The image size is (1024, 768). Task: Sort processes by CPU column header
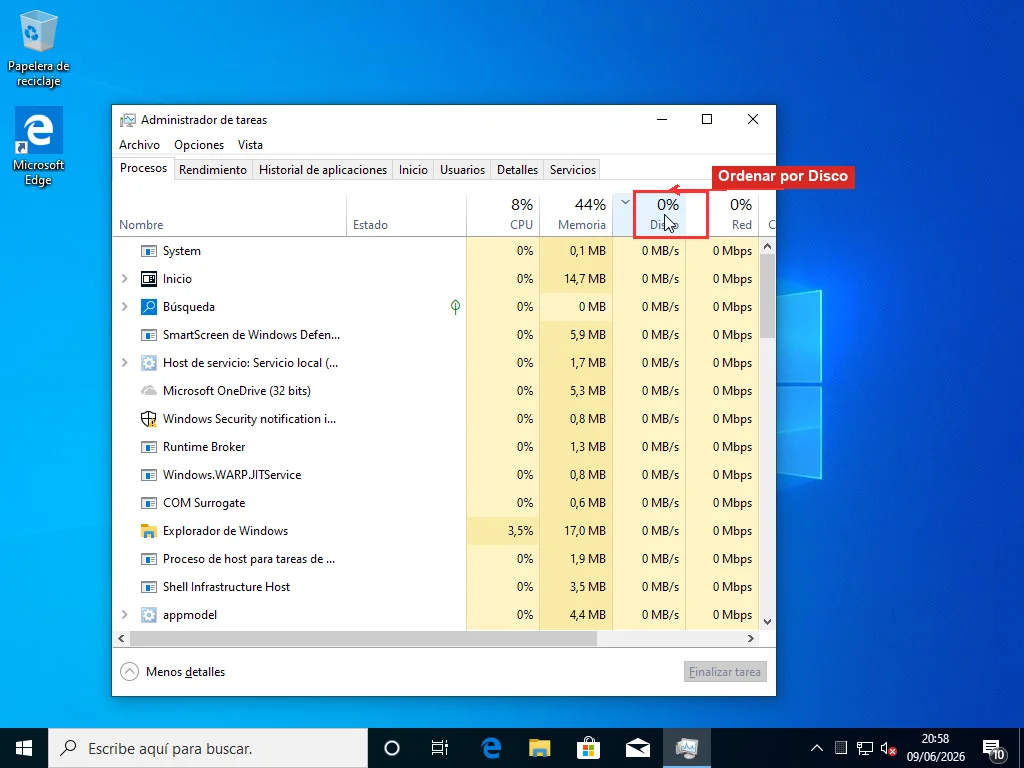coord(504,214)
